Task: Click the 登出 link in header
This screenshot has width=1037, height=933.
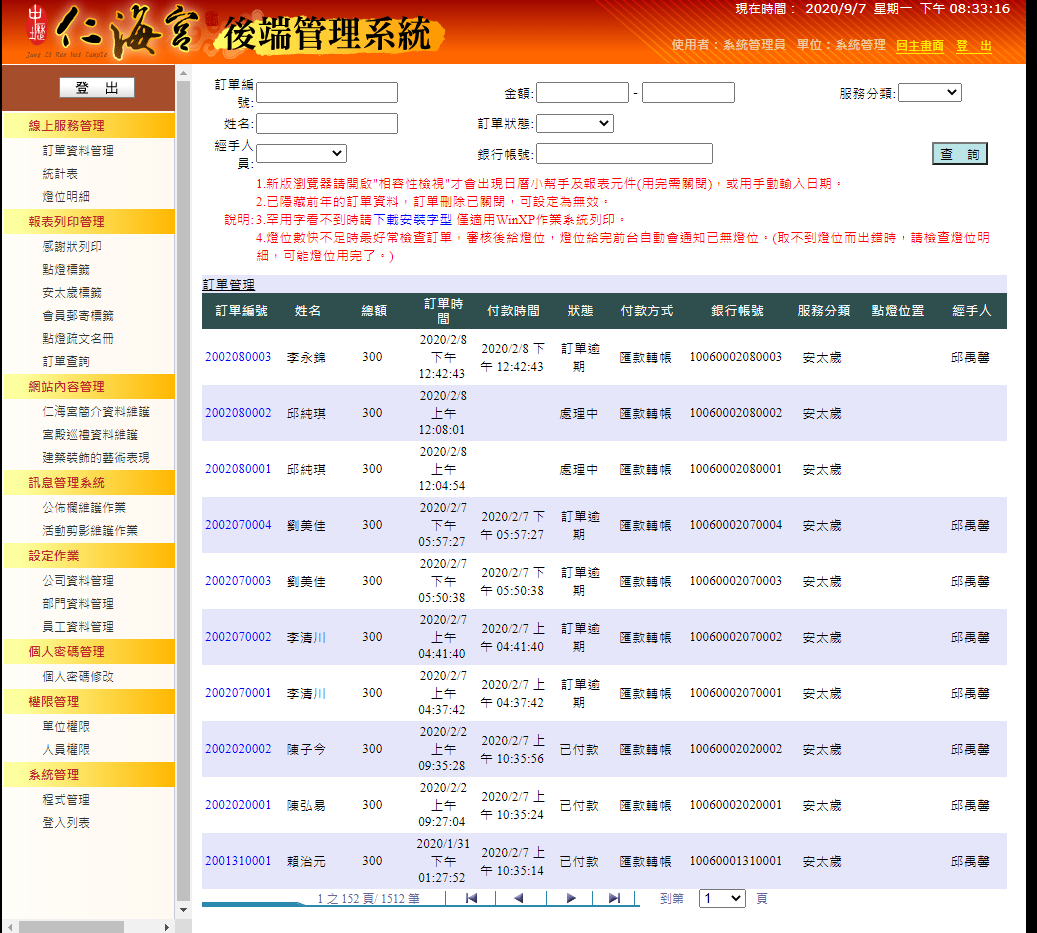Action: click(x=974, y=46)
